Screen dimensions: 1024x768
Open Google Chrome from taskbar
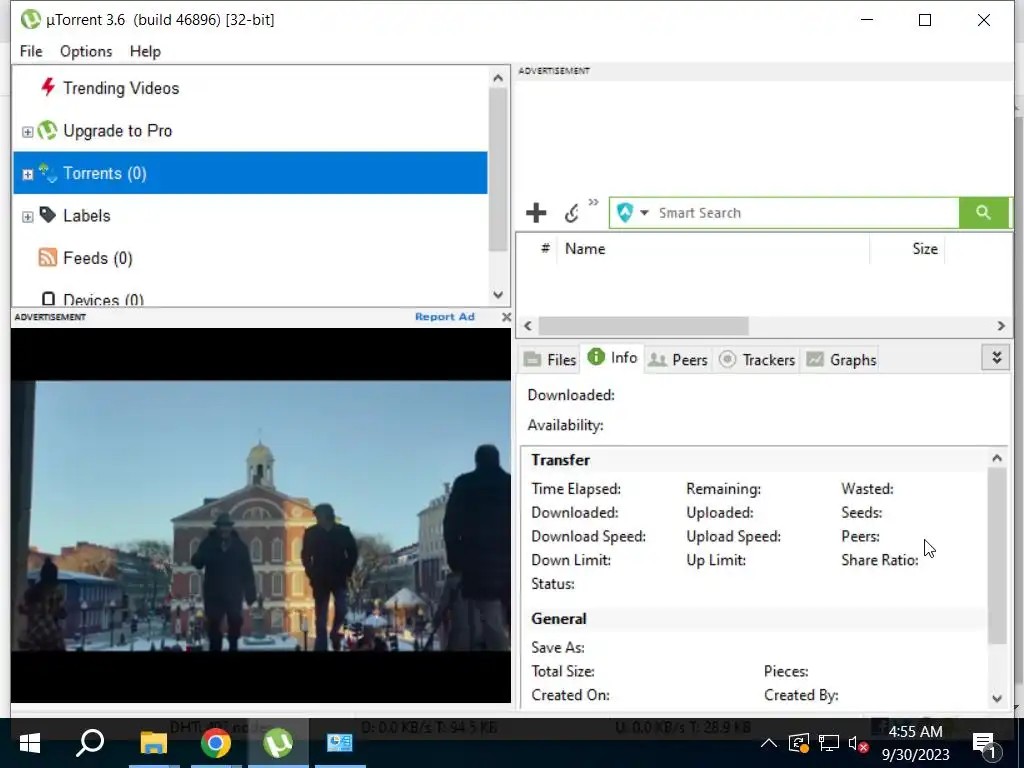(x=216, y=743)
